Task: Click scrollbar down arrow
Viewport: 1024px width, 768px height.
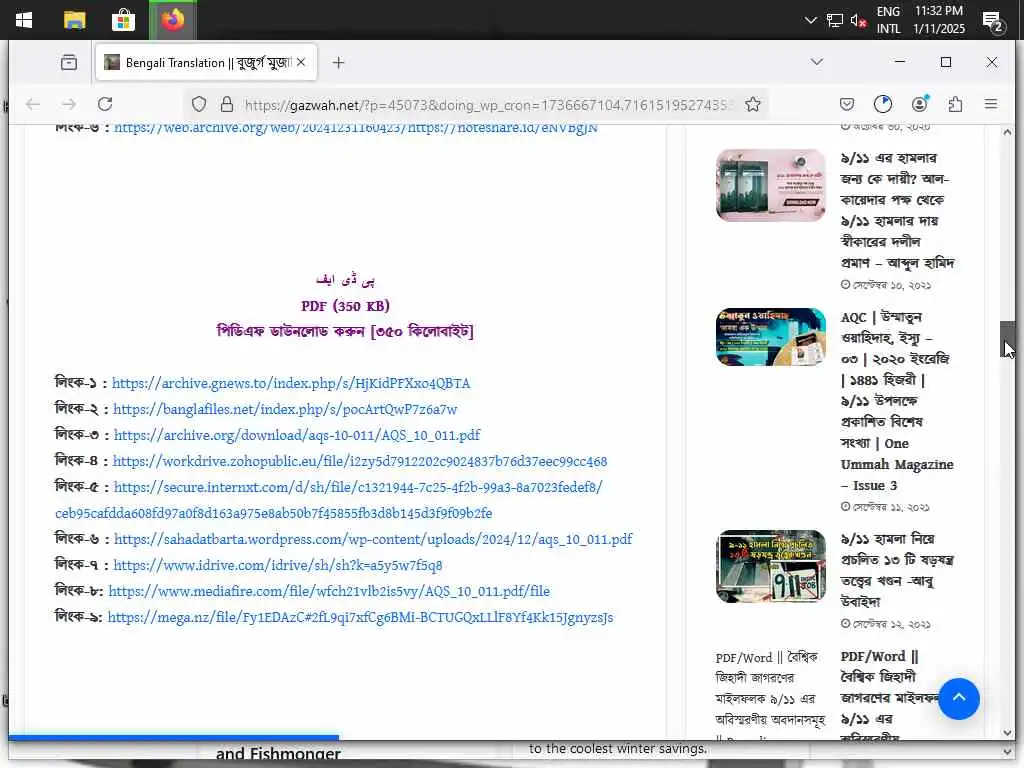Action: point(1007,733)
